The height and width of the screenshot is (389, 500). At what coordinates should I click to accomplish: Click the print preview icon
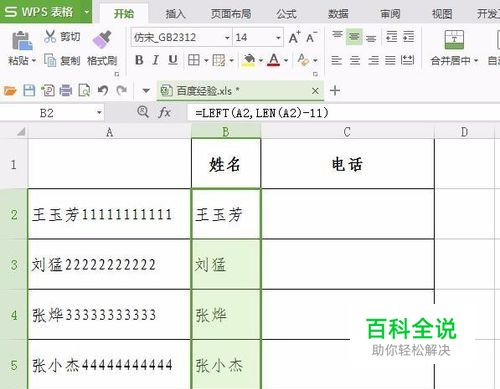[84, 90]
